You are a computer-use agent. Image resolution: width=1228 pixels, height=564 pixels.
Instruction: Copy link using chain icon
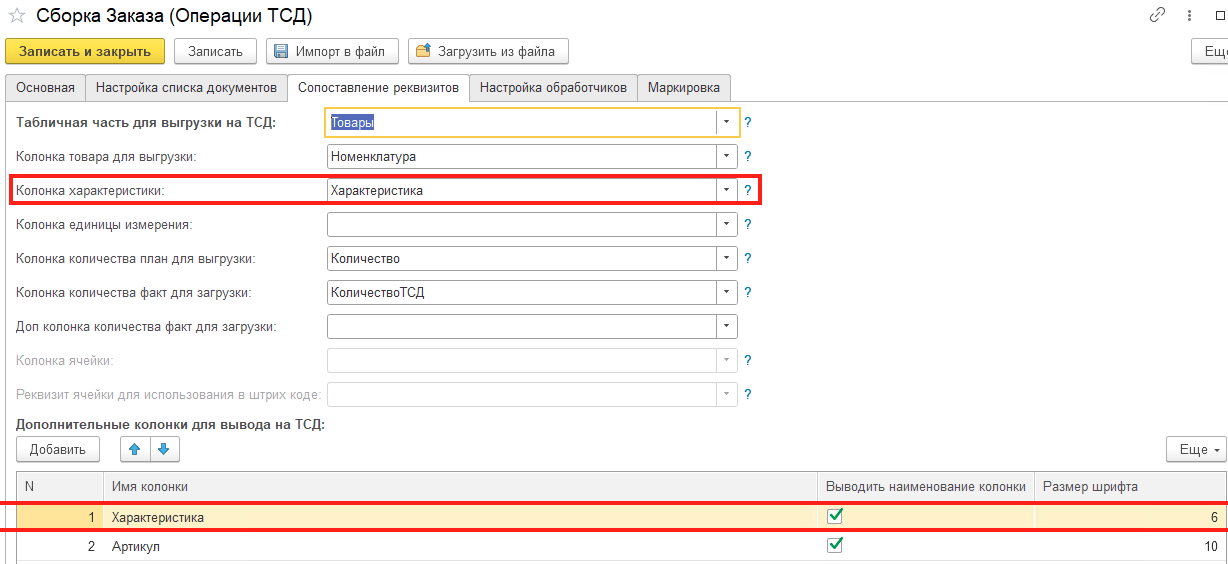(x=1158, y=15)
